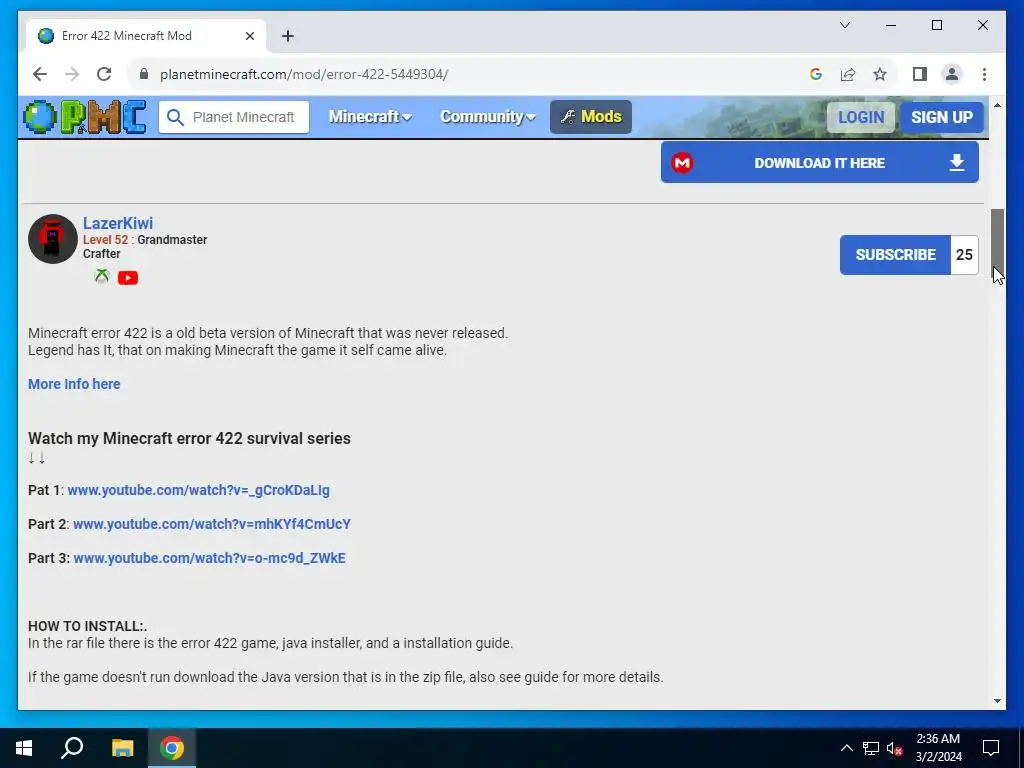Click the browser address bar URL
Image resolution: width=1024 pixels, height=768 pixels.
(304, 74)
